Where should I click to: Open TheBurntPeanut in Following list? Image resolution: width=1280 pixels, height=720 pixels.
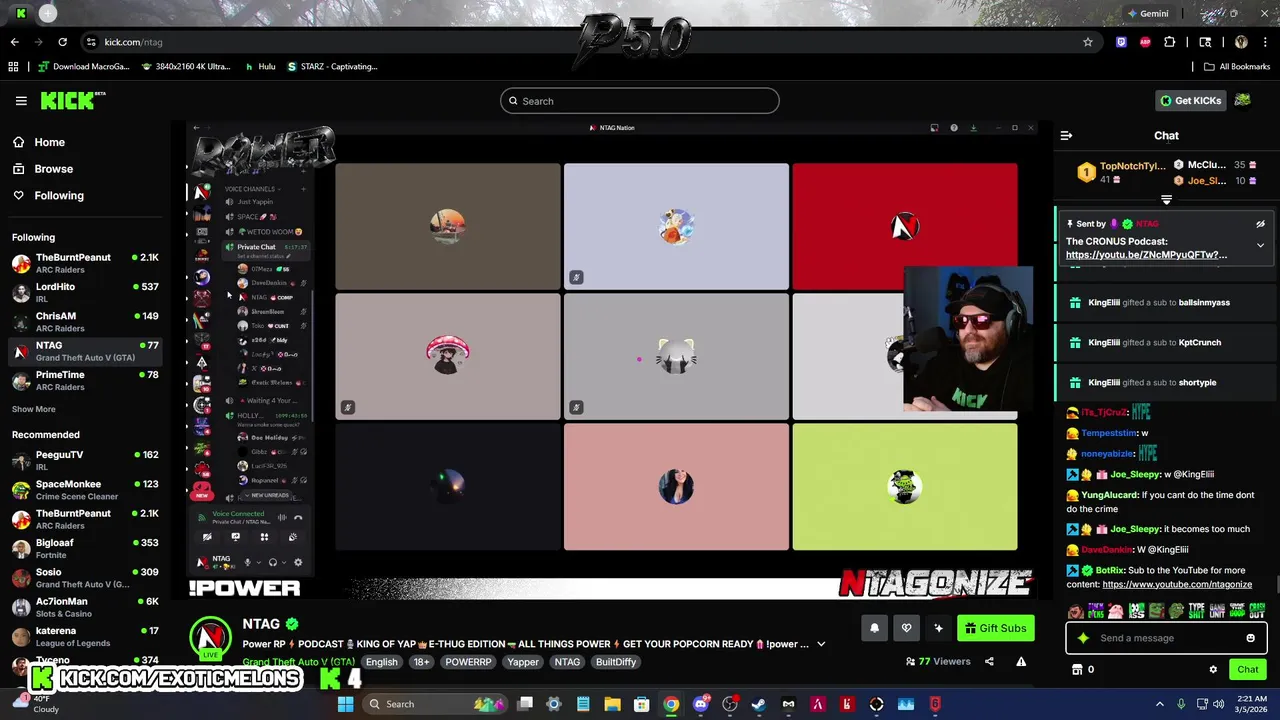pos(85,263)
